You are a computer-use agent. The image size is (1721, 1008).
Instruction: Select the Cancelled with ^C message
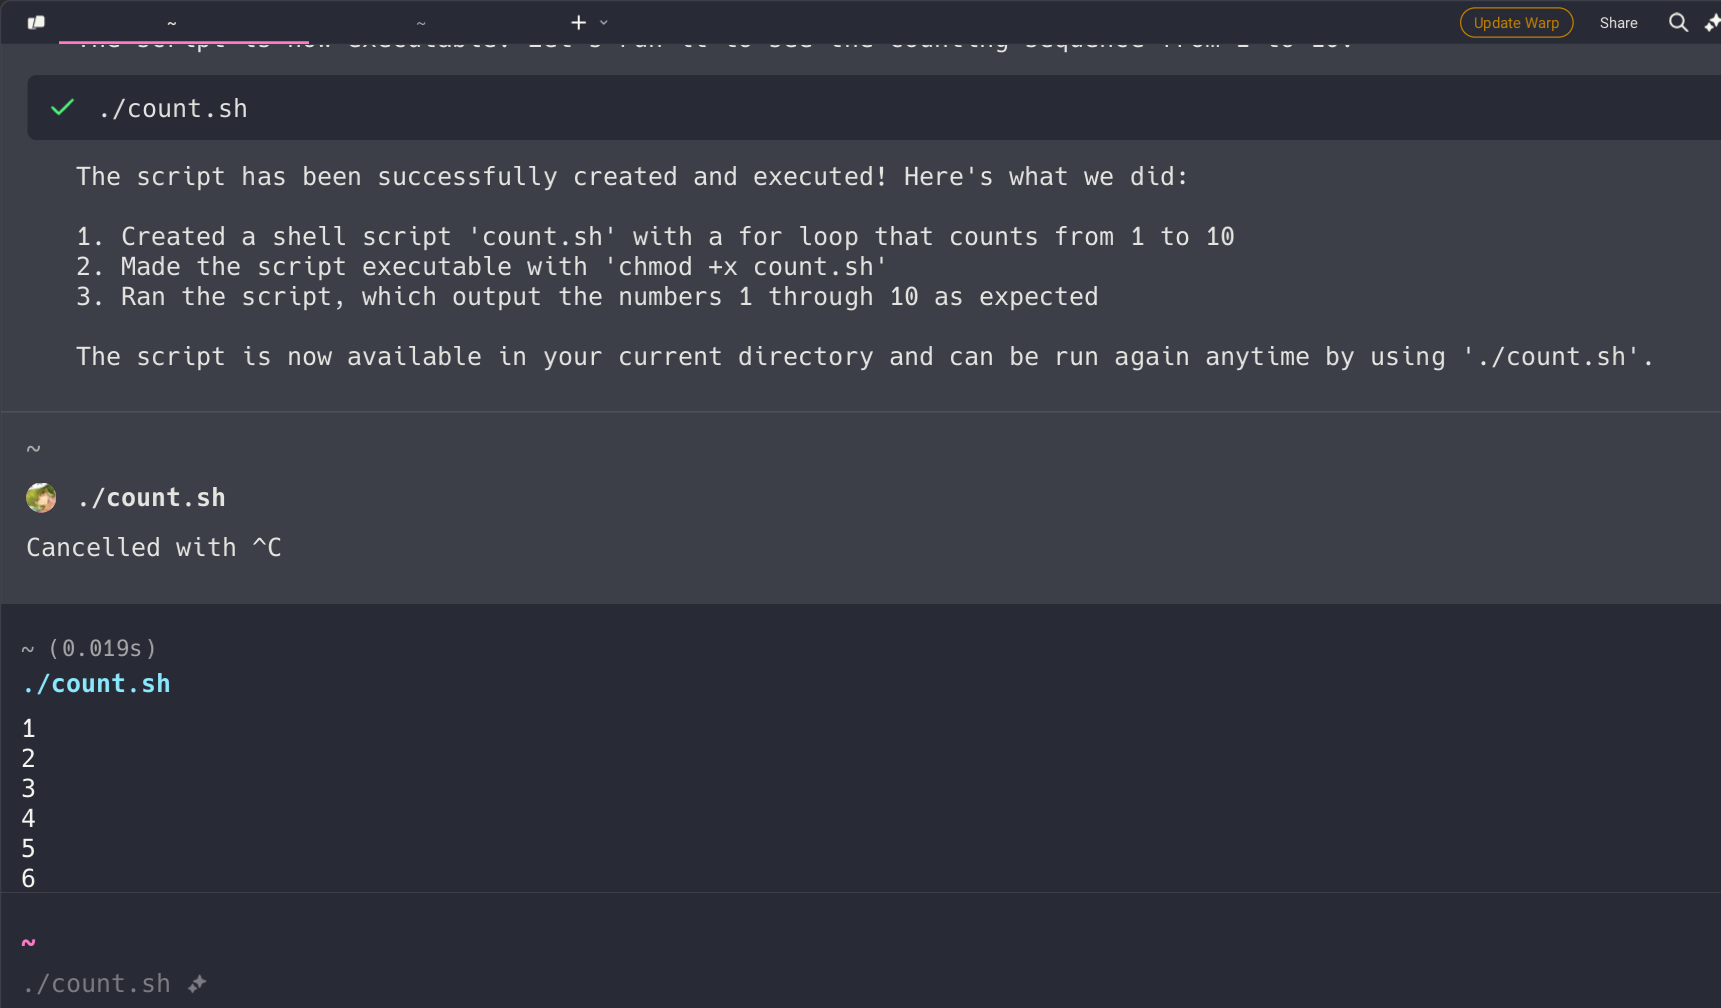click(x=153, y=547)
